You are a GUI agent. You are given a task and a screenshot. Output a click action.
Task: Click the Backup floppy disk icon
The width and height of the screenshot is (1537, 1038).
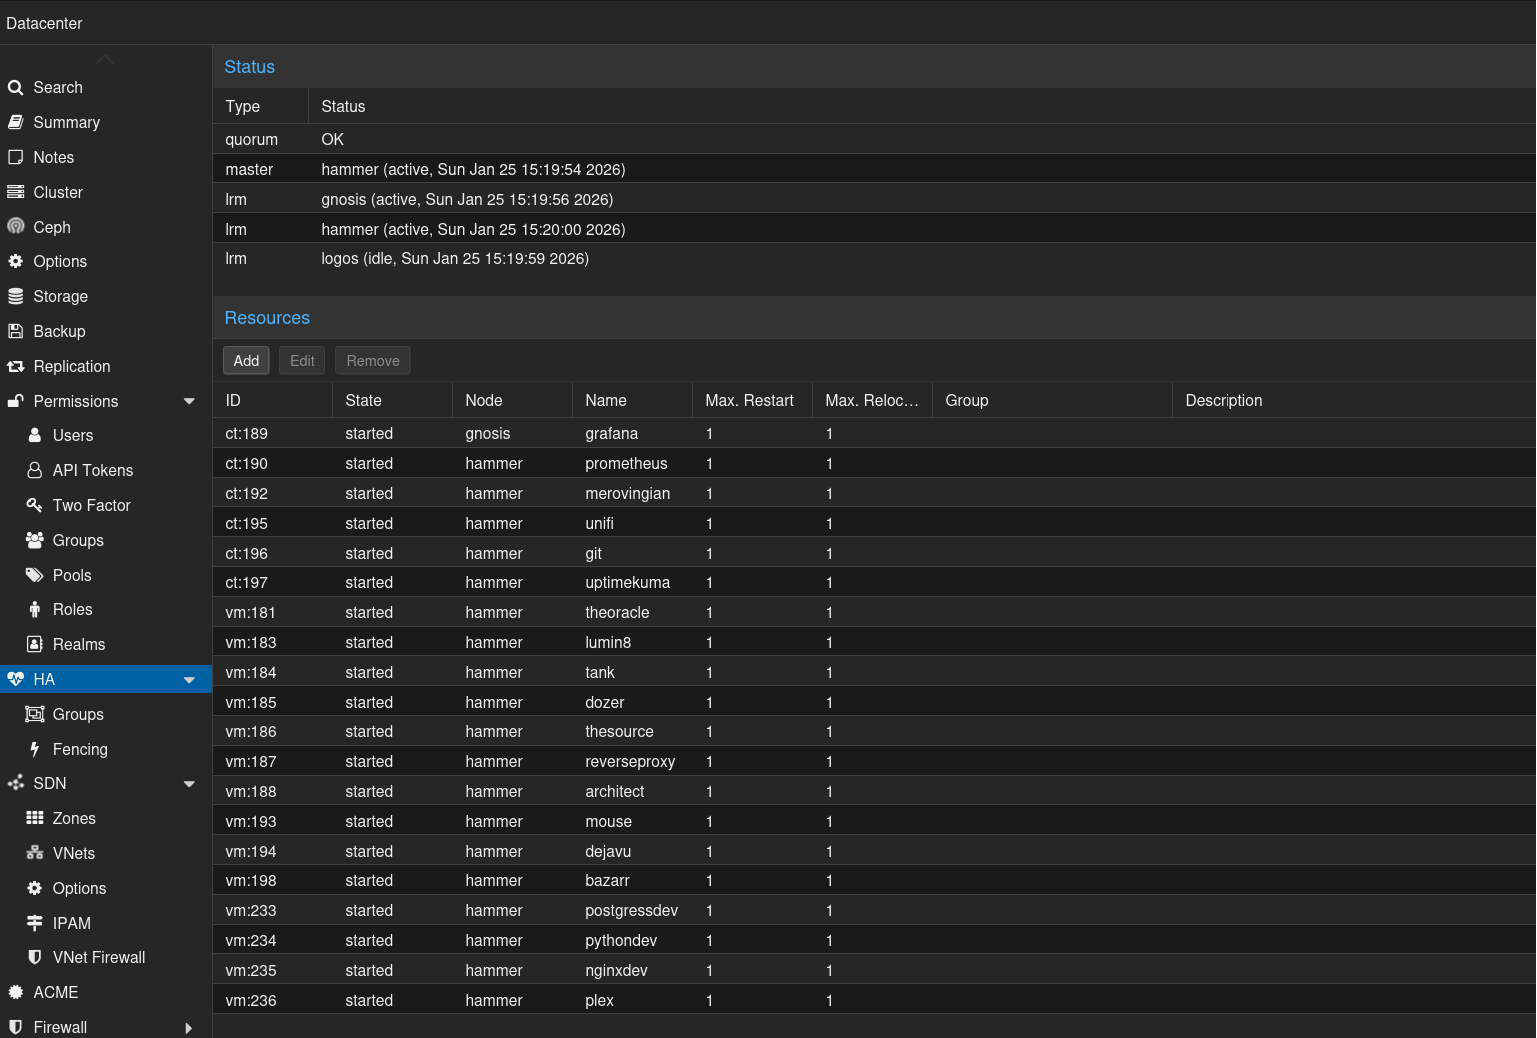(16, 331)
